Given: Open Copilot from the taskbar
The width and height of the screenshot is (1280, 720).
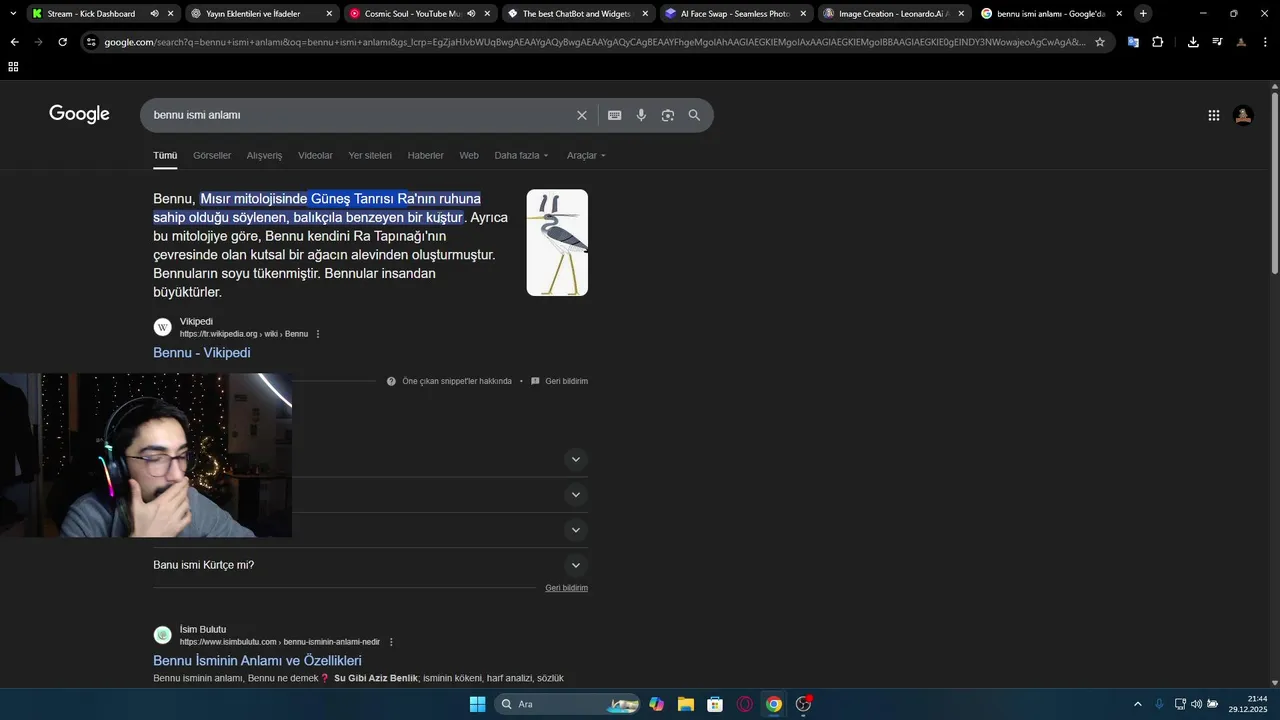Looking at the screenshot, I should pos(656,704).
